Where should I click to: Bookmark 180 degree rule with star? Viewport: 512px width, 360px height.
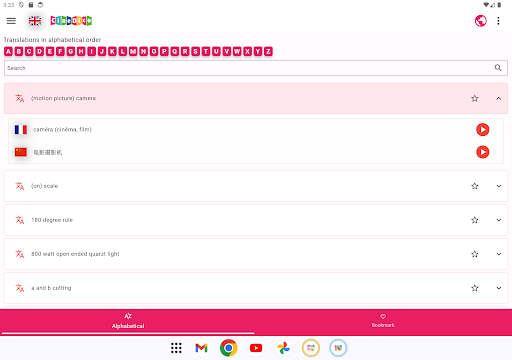[475, 220]
